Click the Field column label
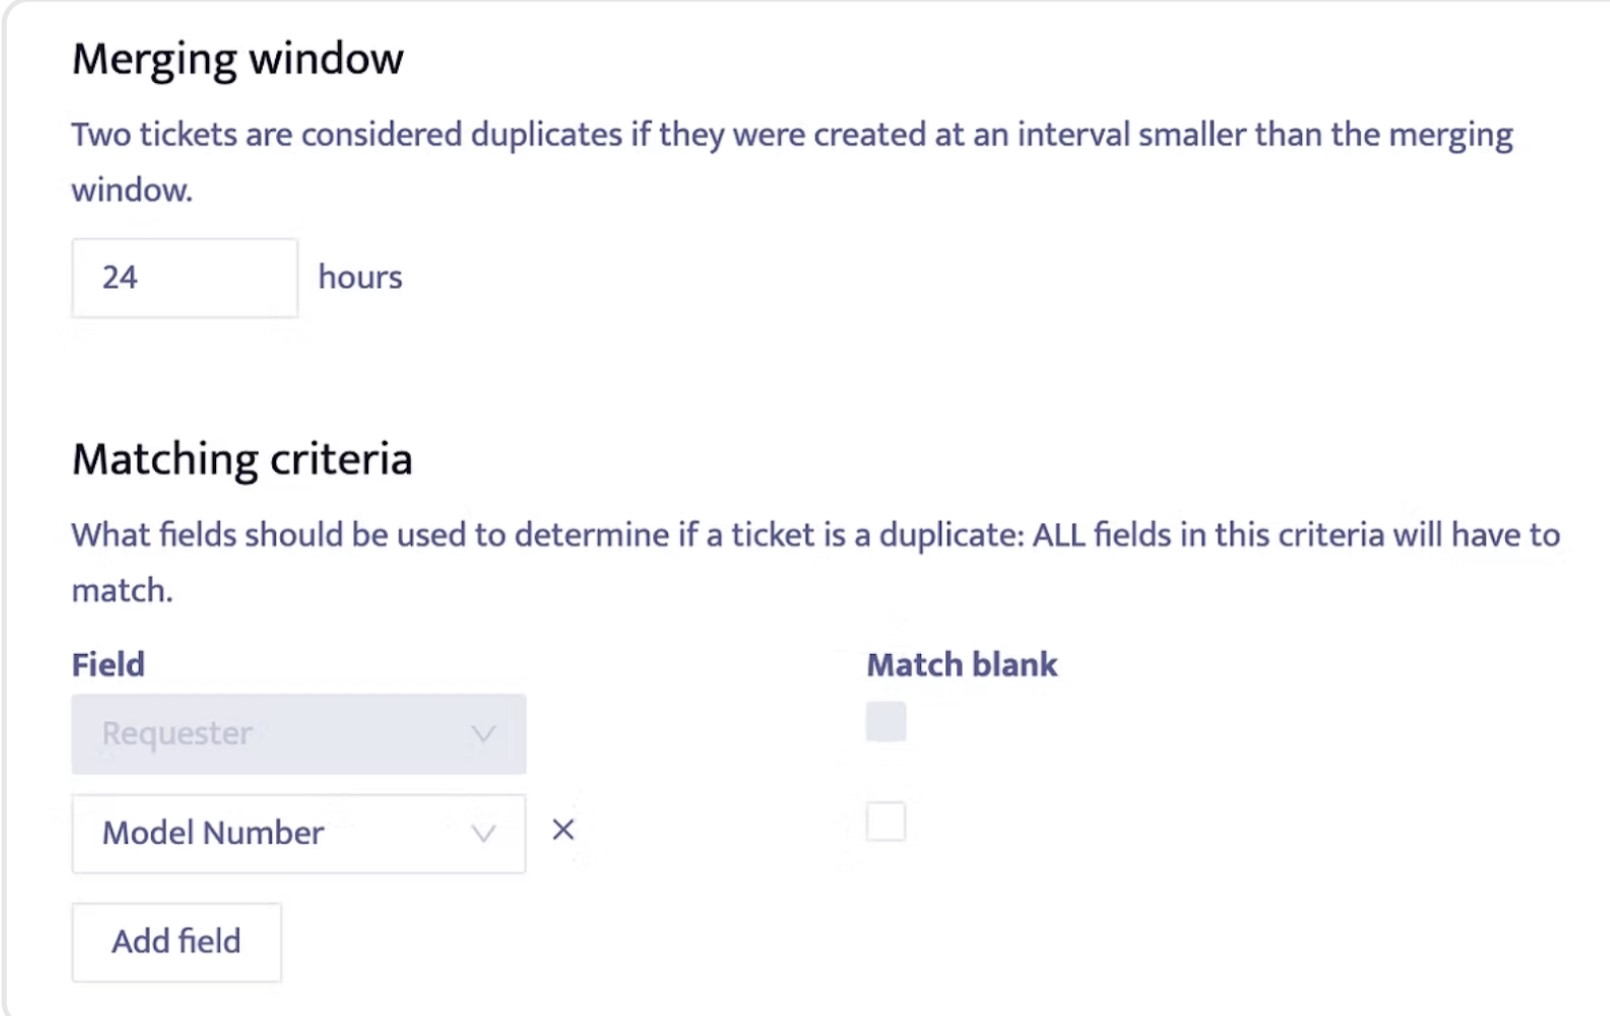Image resolution: width=1610 pixels, height=1023 pixels. click(x=108, y=665)
